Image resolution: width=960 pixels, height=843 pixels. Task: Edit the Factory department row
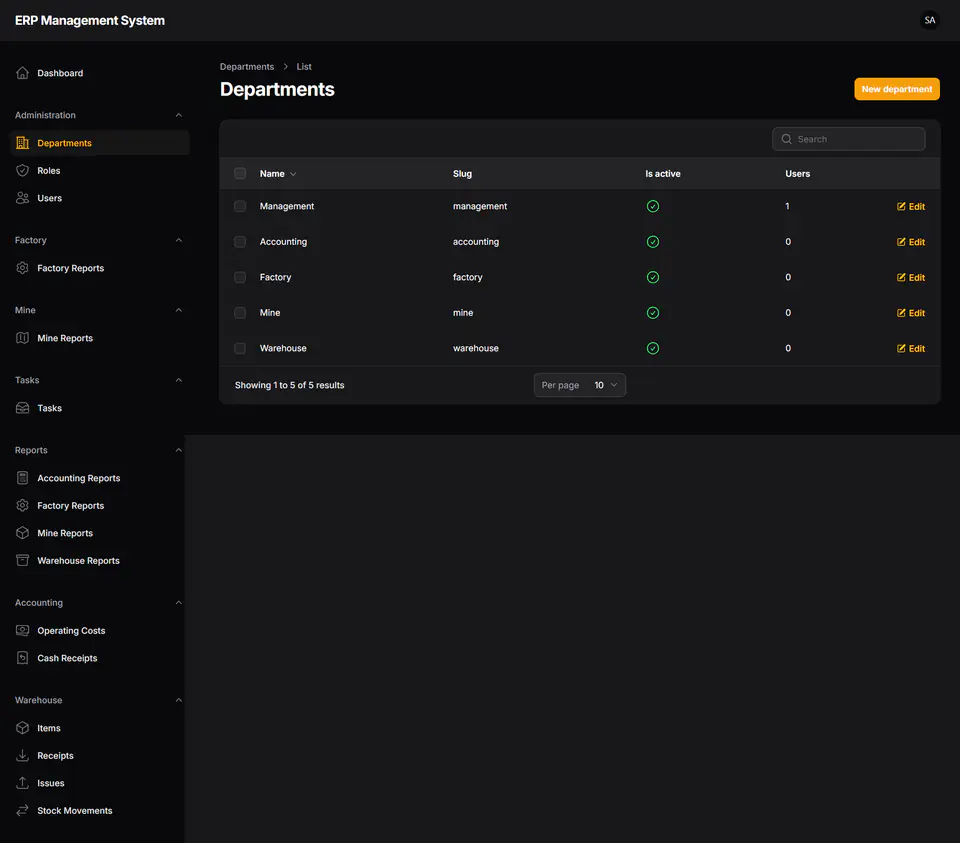pos(911,277)
